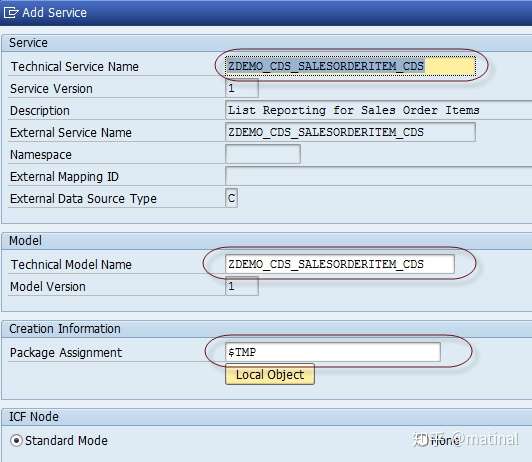This screenshot has width=532, height=462.
Task: Click the Technical Service Name label
Action: point(74,66)
